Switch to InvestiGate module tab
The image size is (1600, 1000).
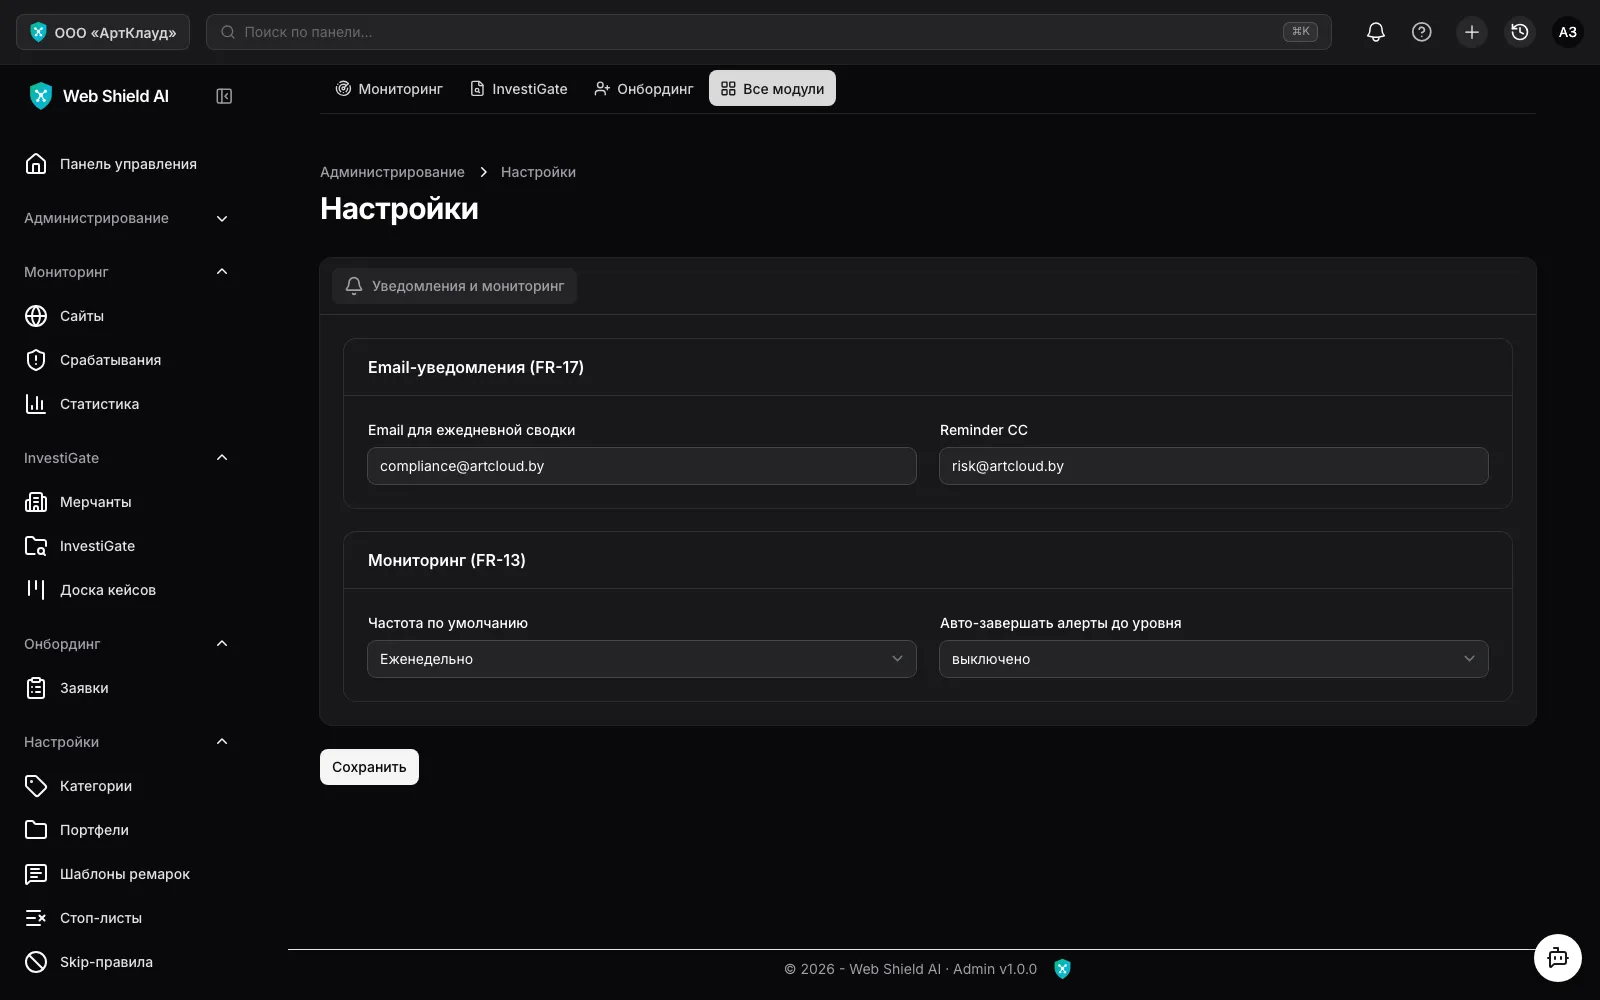[x=519, y=89]
